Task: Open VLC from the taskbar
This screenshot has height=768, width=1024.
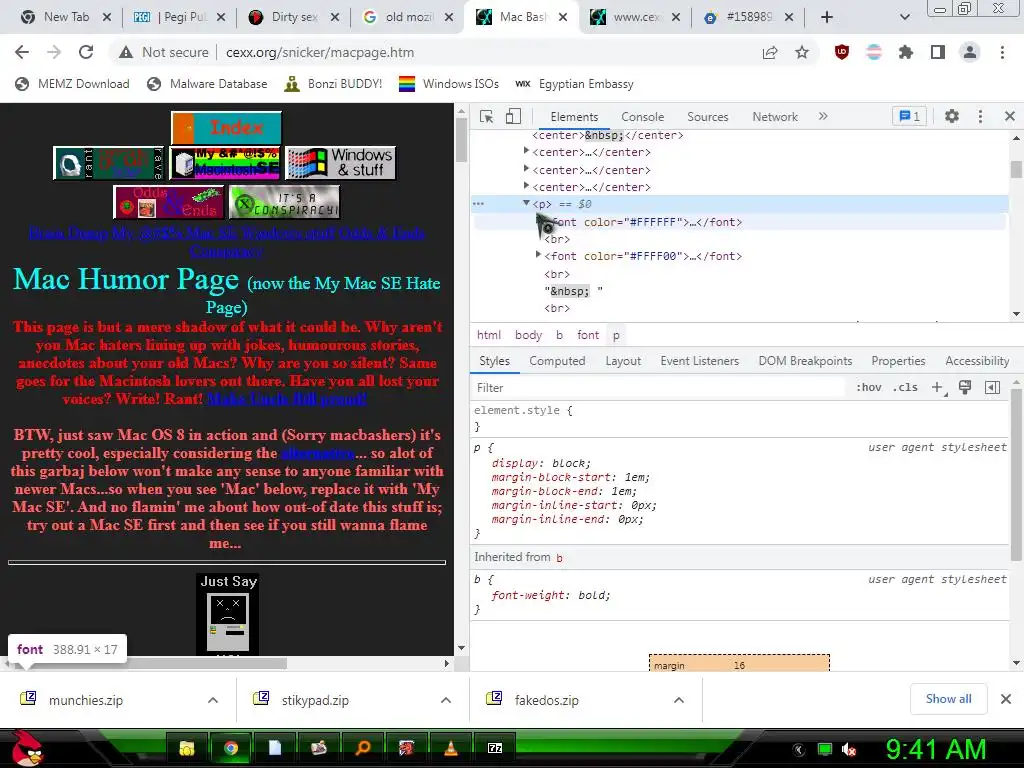Action: (x=450, y=748)
